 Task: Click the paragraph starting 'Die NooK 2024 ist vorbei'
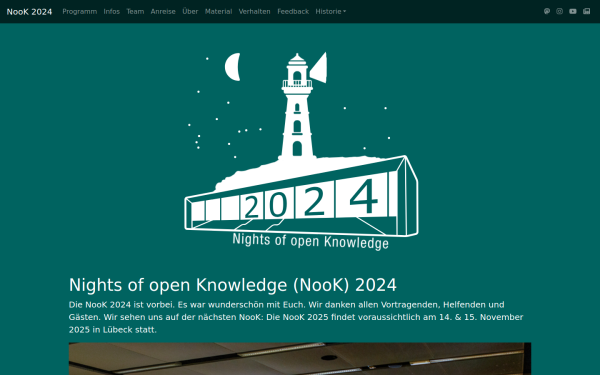coord(296,317)
